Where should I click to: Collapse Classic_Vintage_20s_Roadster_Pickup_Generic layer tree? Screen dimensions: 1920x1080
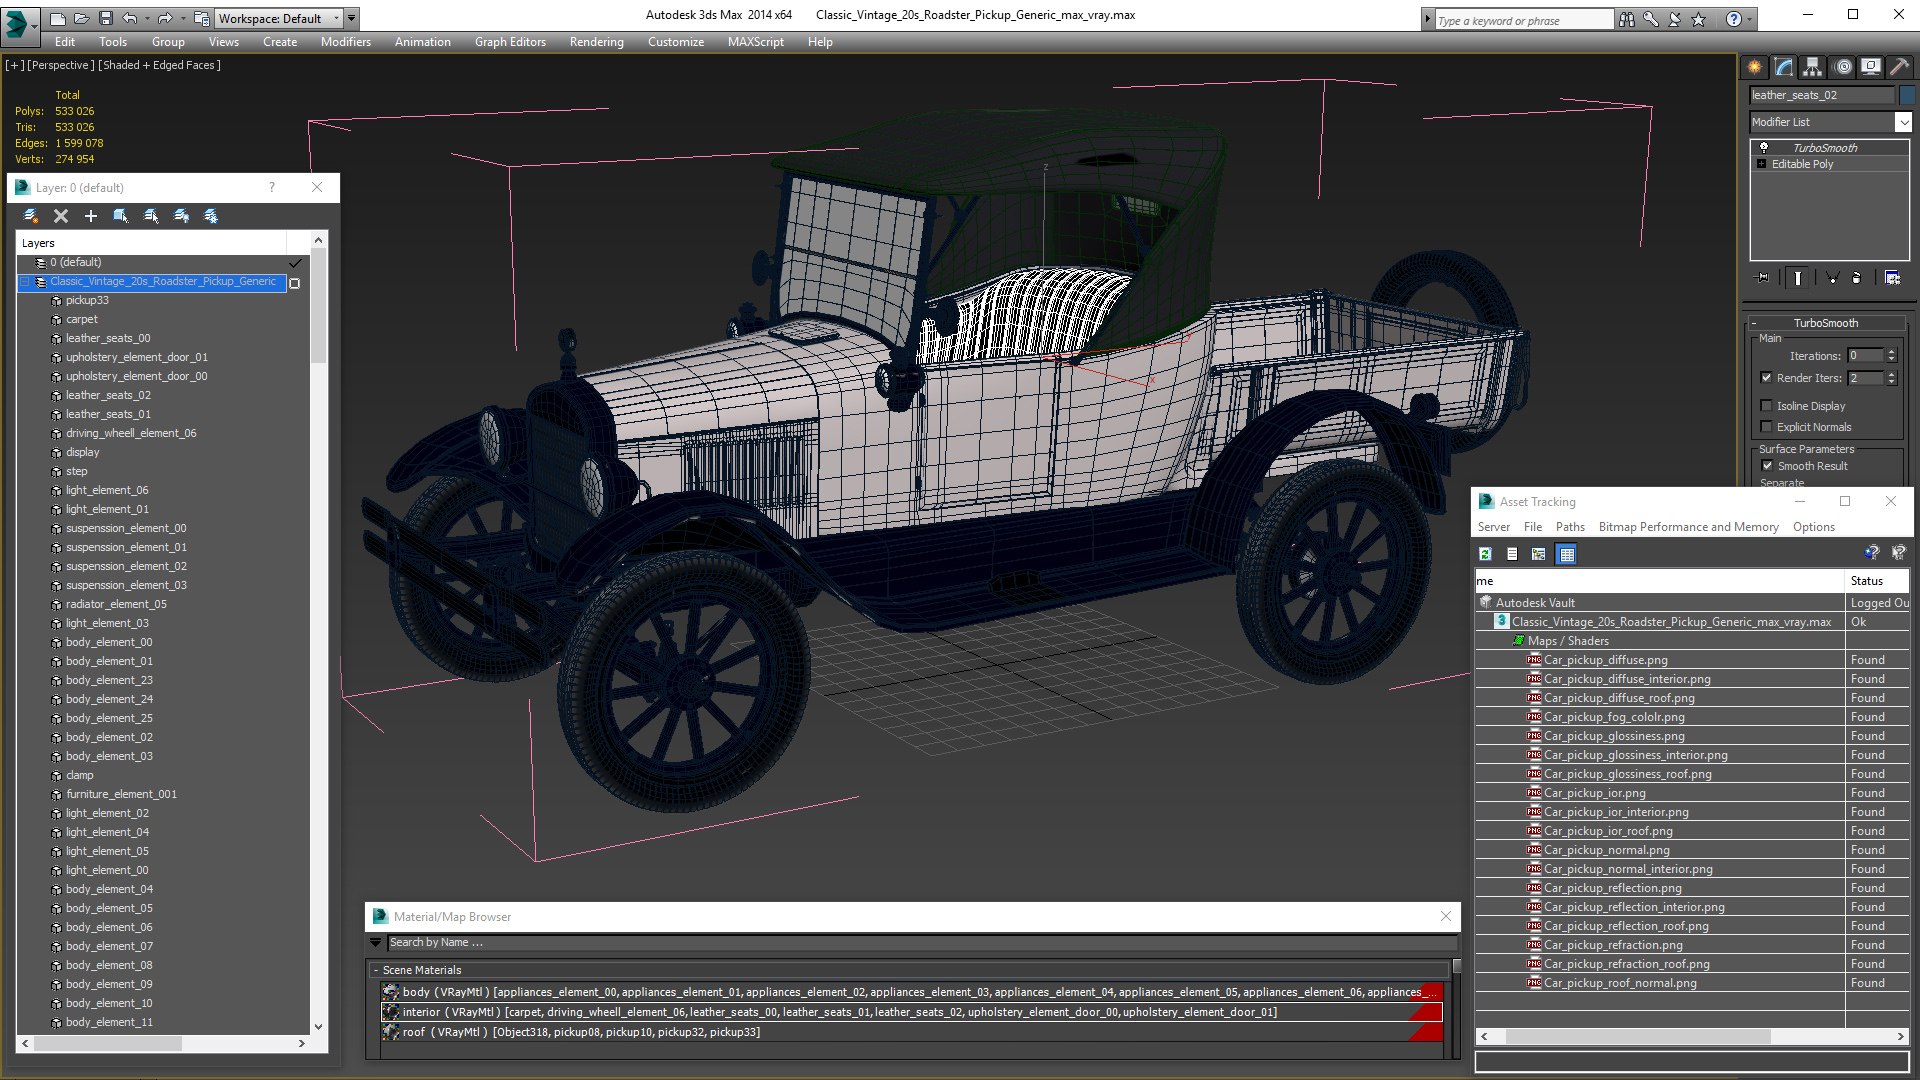coord(25,282)
